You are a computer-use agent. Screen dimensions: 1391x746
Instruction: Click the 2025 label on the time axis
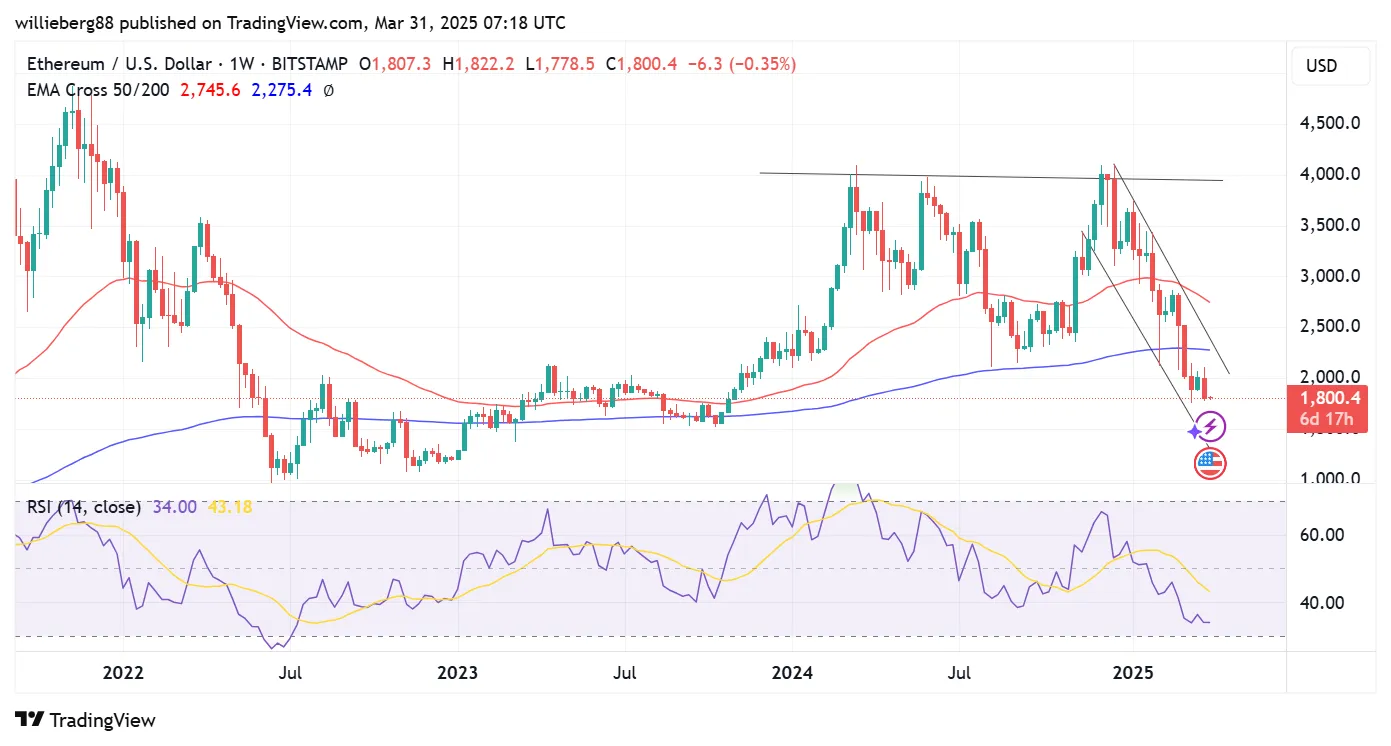coord(1133,673)
